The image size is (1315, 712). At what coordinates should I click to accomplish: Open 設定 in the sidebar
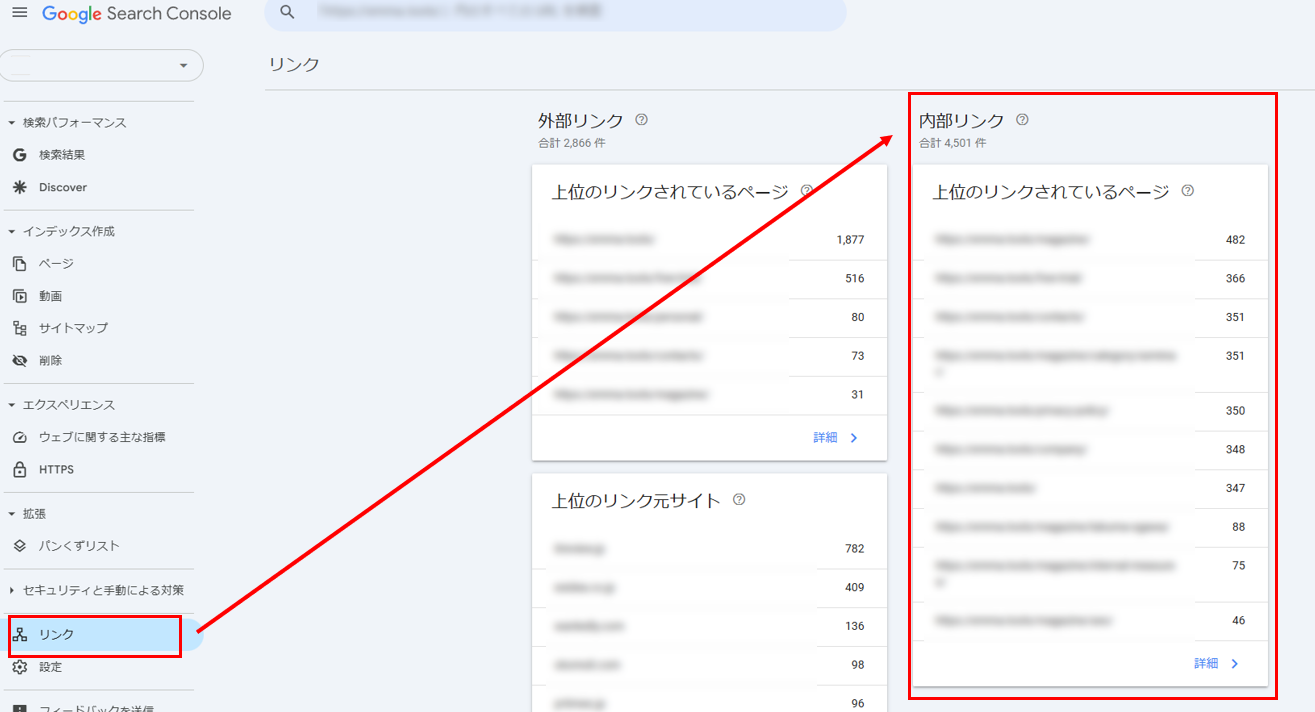[x=50, y=667]
